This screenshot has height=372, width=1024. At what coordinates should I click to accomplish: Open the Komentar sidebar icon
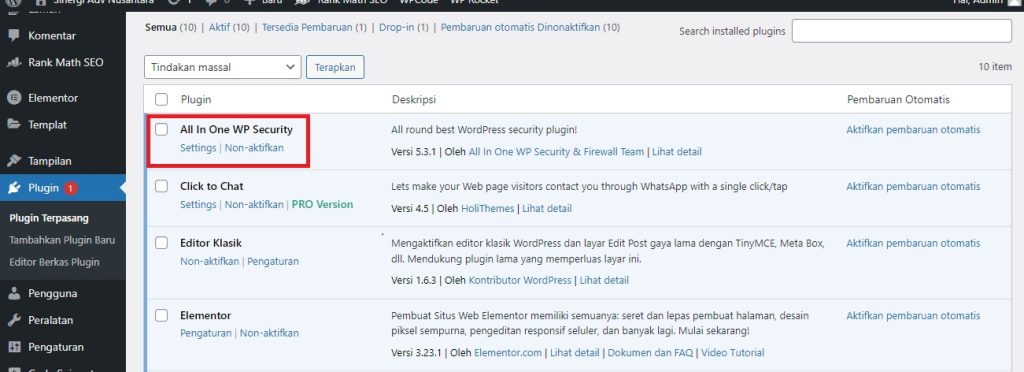pos(14,36)
